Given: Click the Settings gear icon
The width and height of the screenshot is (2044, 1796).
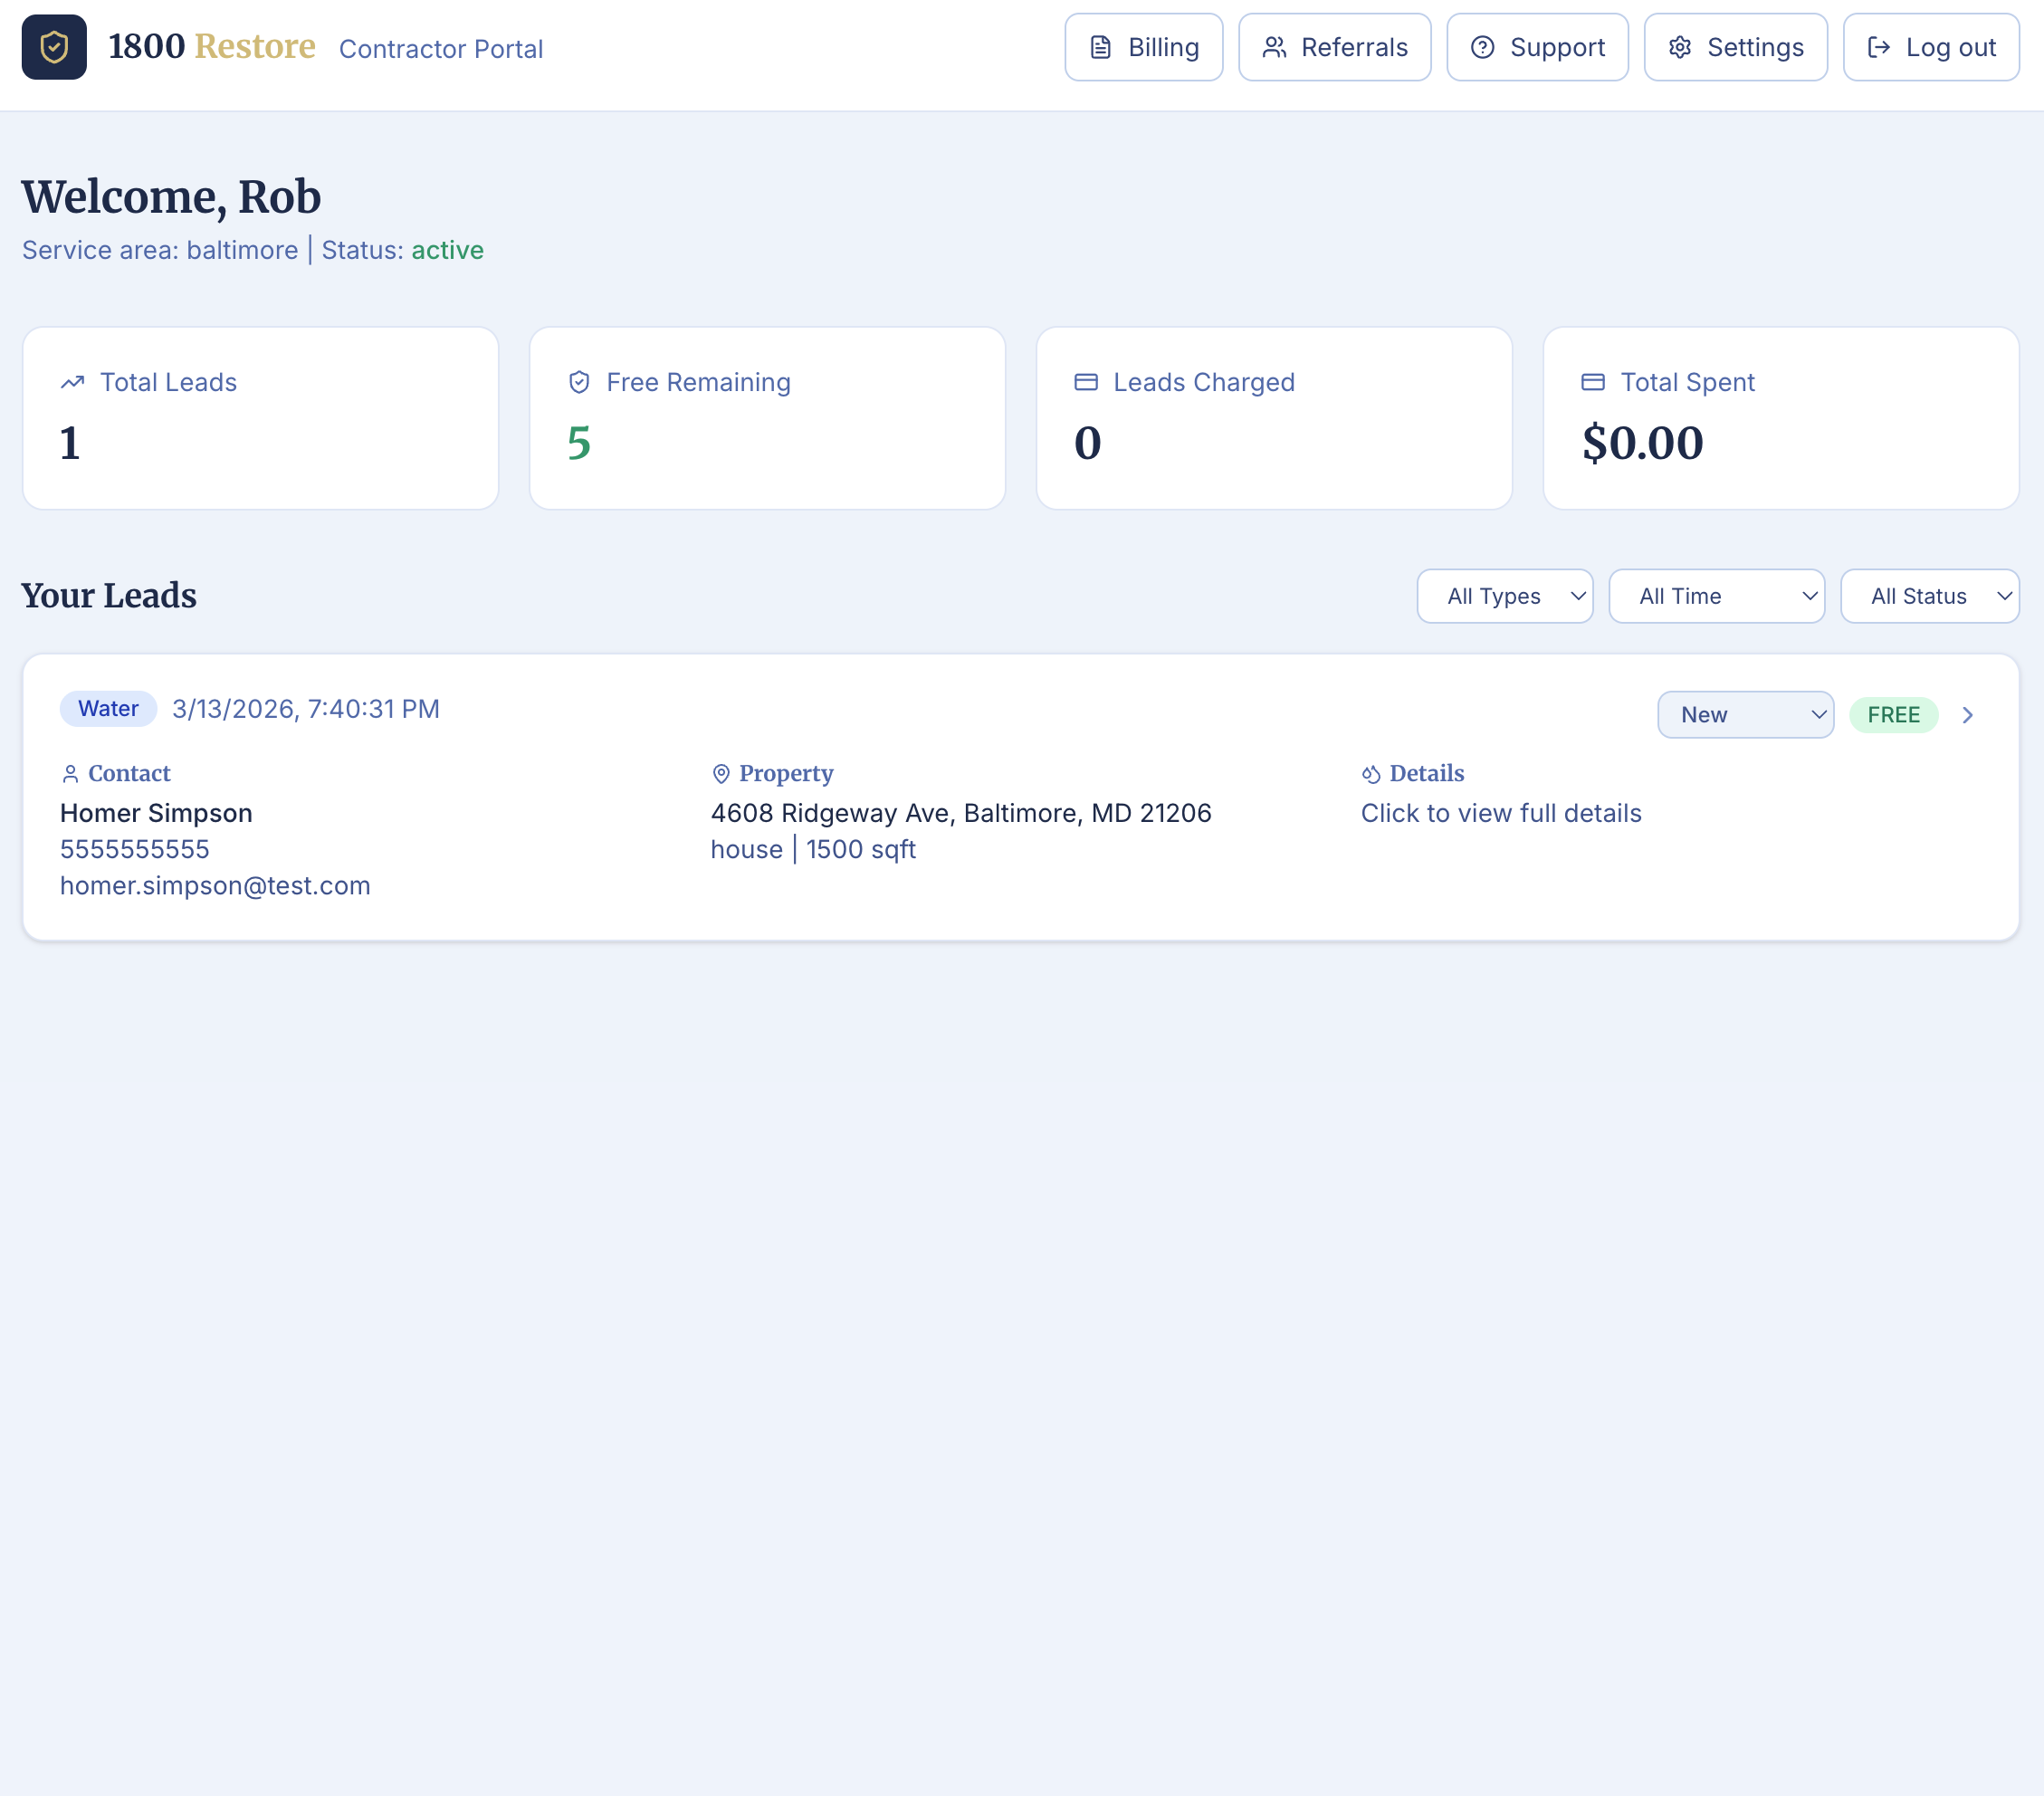Looking at the screenshot, I should pos(1680,46).
